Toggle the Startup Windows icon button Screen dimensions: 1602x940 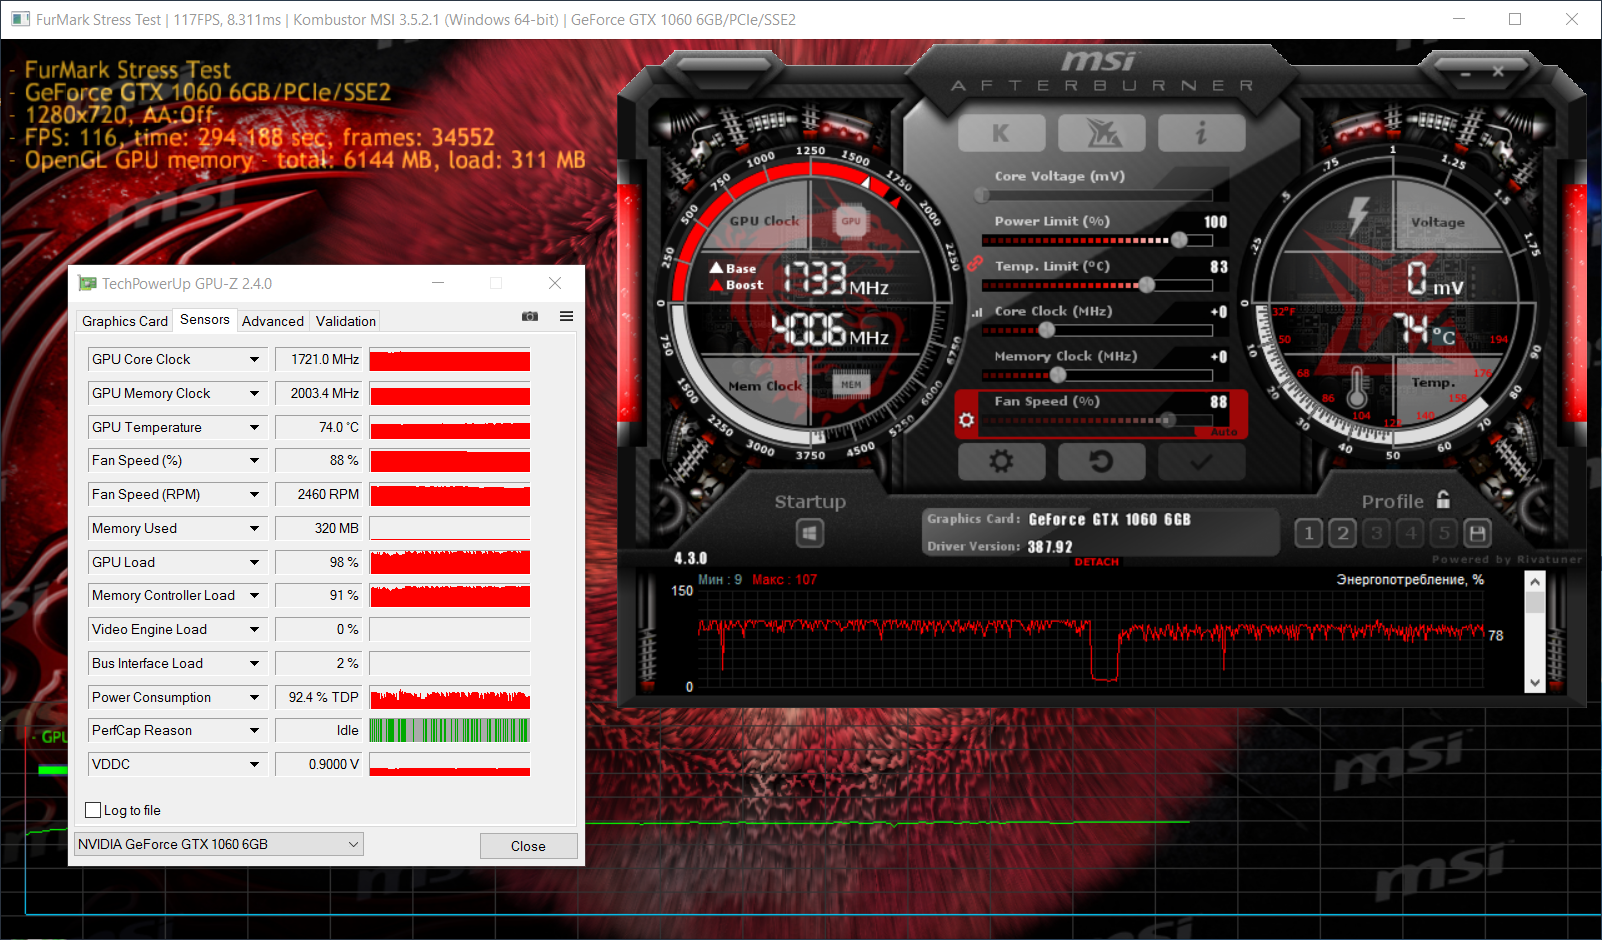click(x=810, y=533)
